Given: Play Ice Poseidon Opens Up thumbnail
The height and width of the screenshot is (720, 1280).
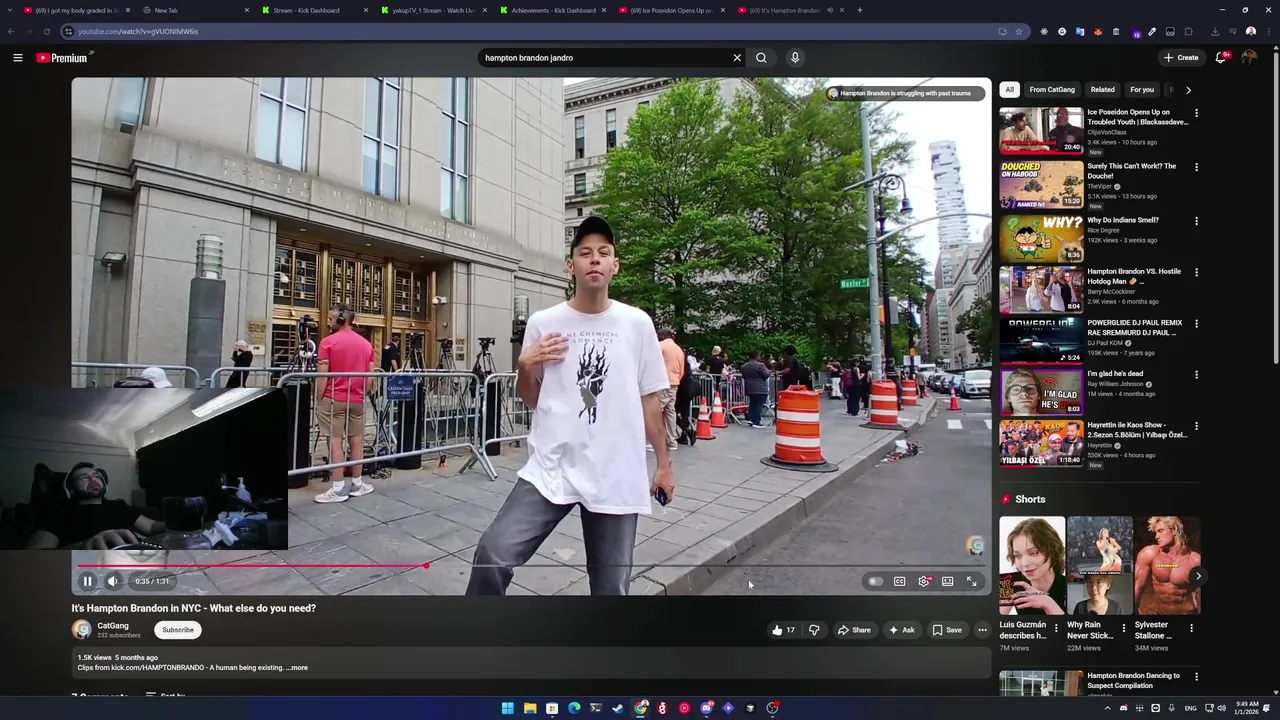Looking at the screenshot, I should pyautogui.click(x=1041, y=130).
